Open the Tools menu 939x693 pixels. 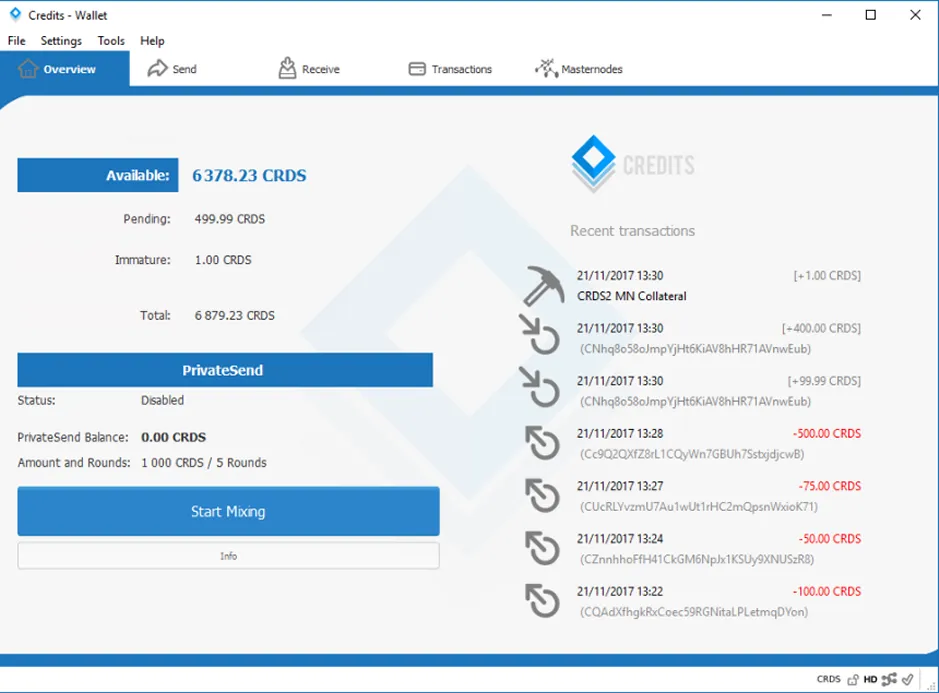111,41
